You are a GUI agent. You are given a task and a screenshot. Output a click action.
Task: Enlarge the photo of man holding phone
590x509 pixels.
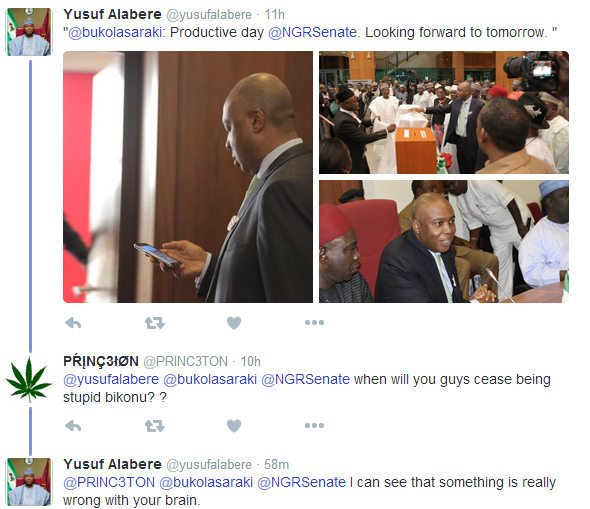pos(188,177)
